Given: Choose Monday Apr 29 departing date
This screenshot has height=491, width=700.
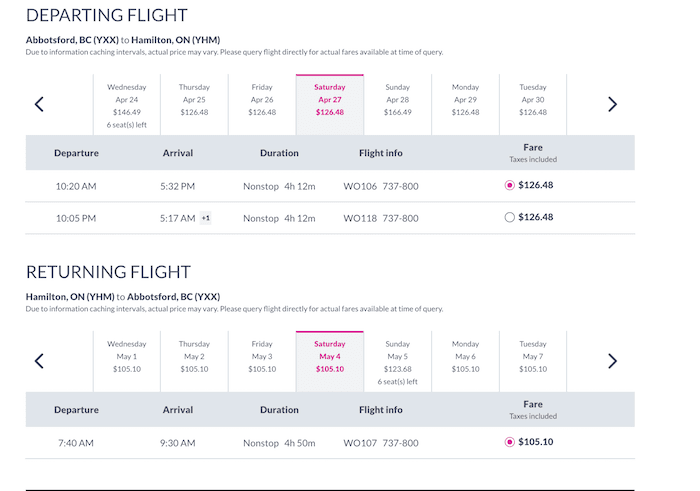Looking at the screenshot, I should click(465, 105).
